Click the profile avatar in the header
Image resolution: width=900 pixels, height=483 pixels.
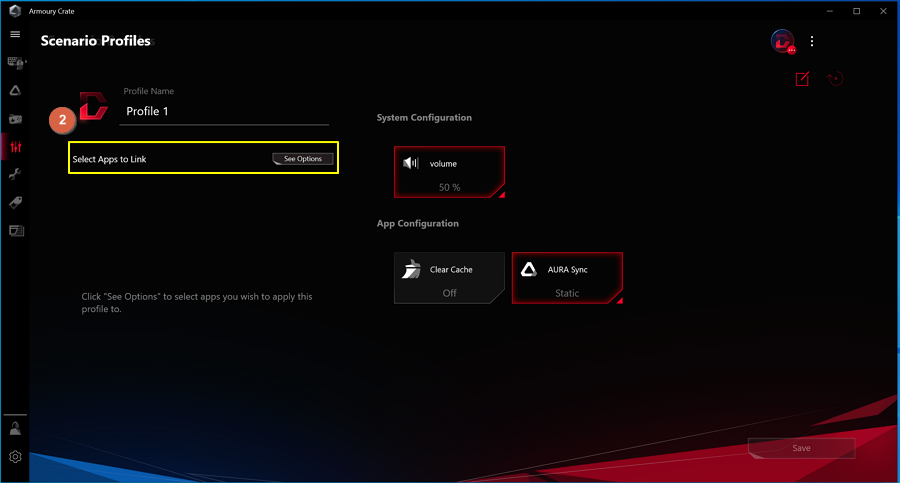click(782, 41)
